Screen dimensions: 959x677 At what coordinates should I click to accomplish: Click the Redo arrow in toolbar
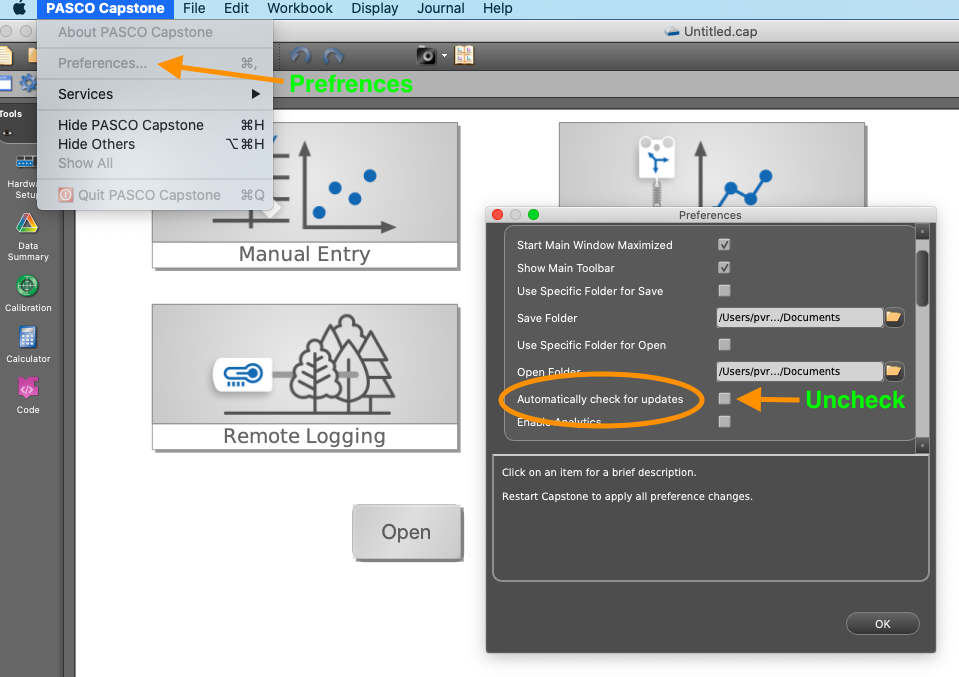pyautogui.click(x=333, y=56)
